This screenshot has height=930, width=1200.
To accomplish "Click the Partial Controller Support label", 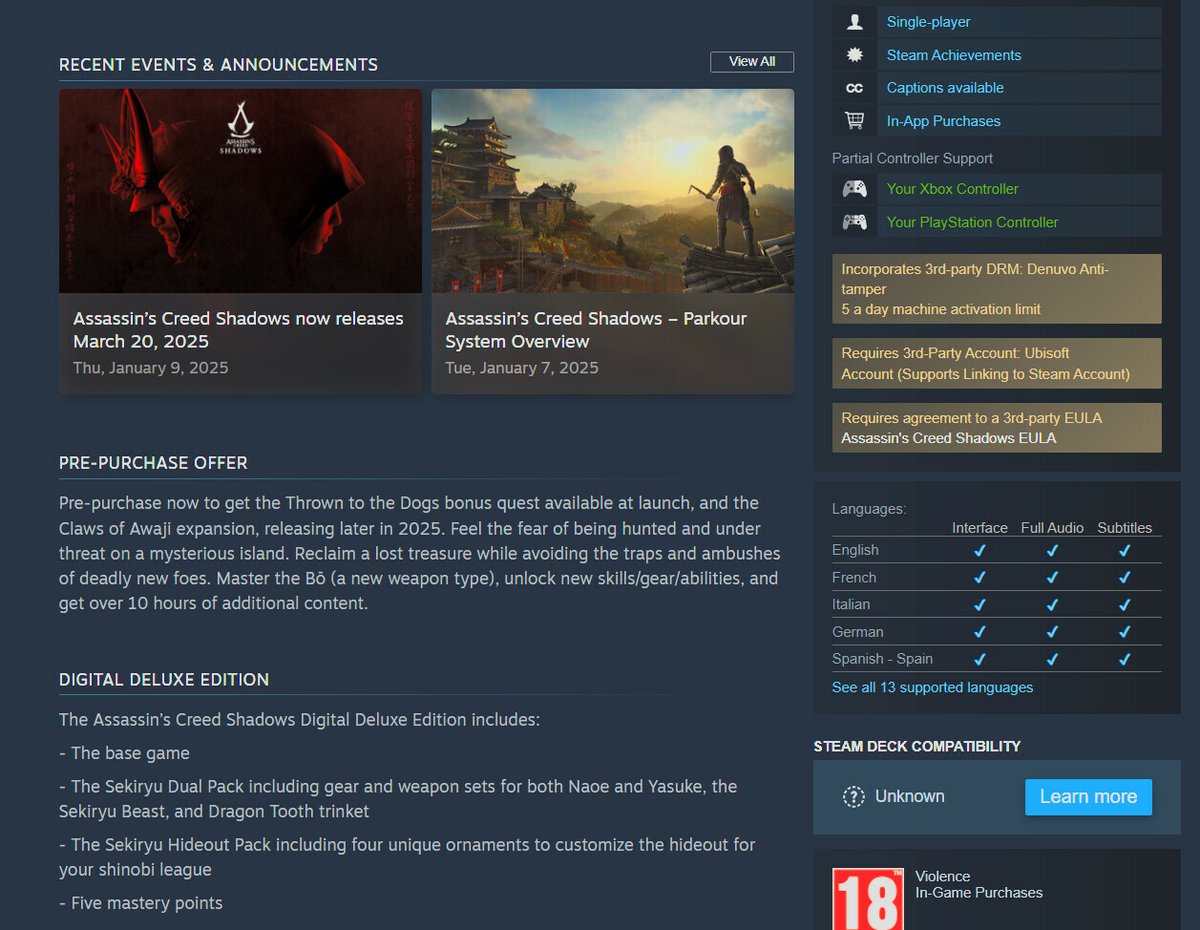I will click(912, 158).
